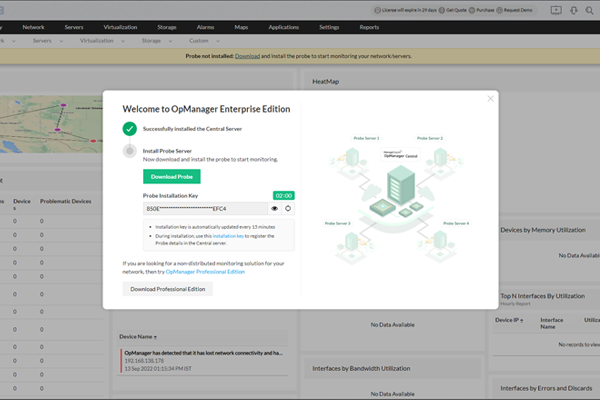Open the Reports menu

[x=369, y=27]
